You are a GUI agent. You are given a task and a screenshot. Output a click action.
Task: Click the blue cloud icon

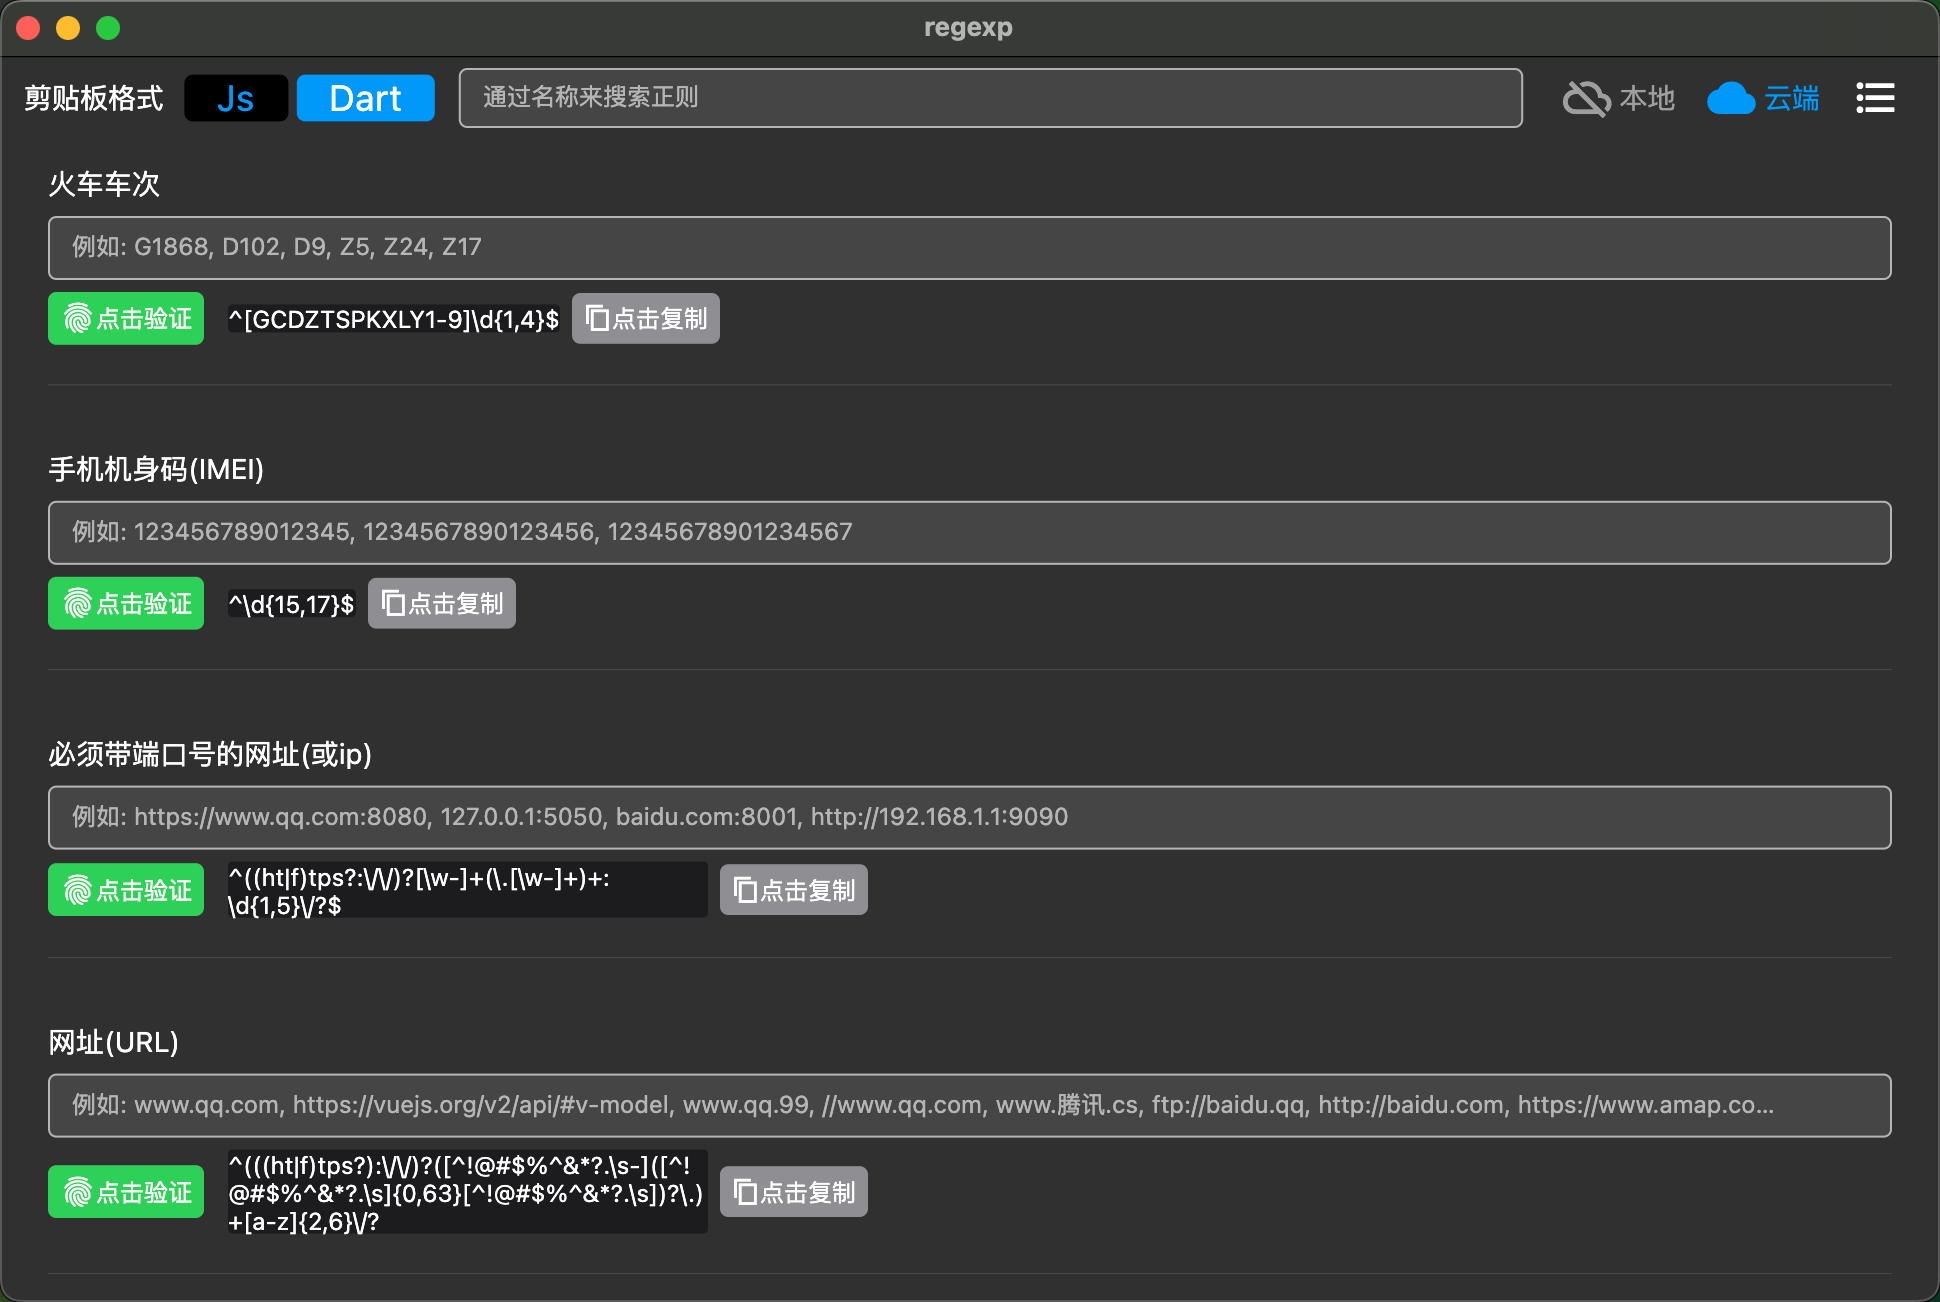(x=1731, y=98)
